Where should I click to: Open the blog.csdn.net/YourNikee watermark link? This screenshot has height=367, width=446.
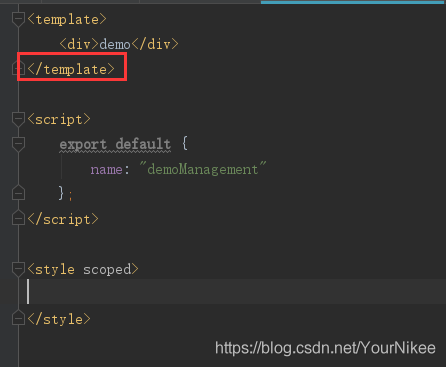[325, 348]
